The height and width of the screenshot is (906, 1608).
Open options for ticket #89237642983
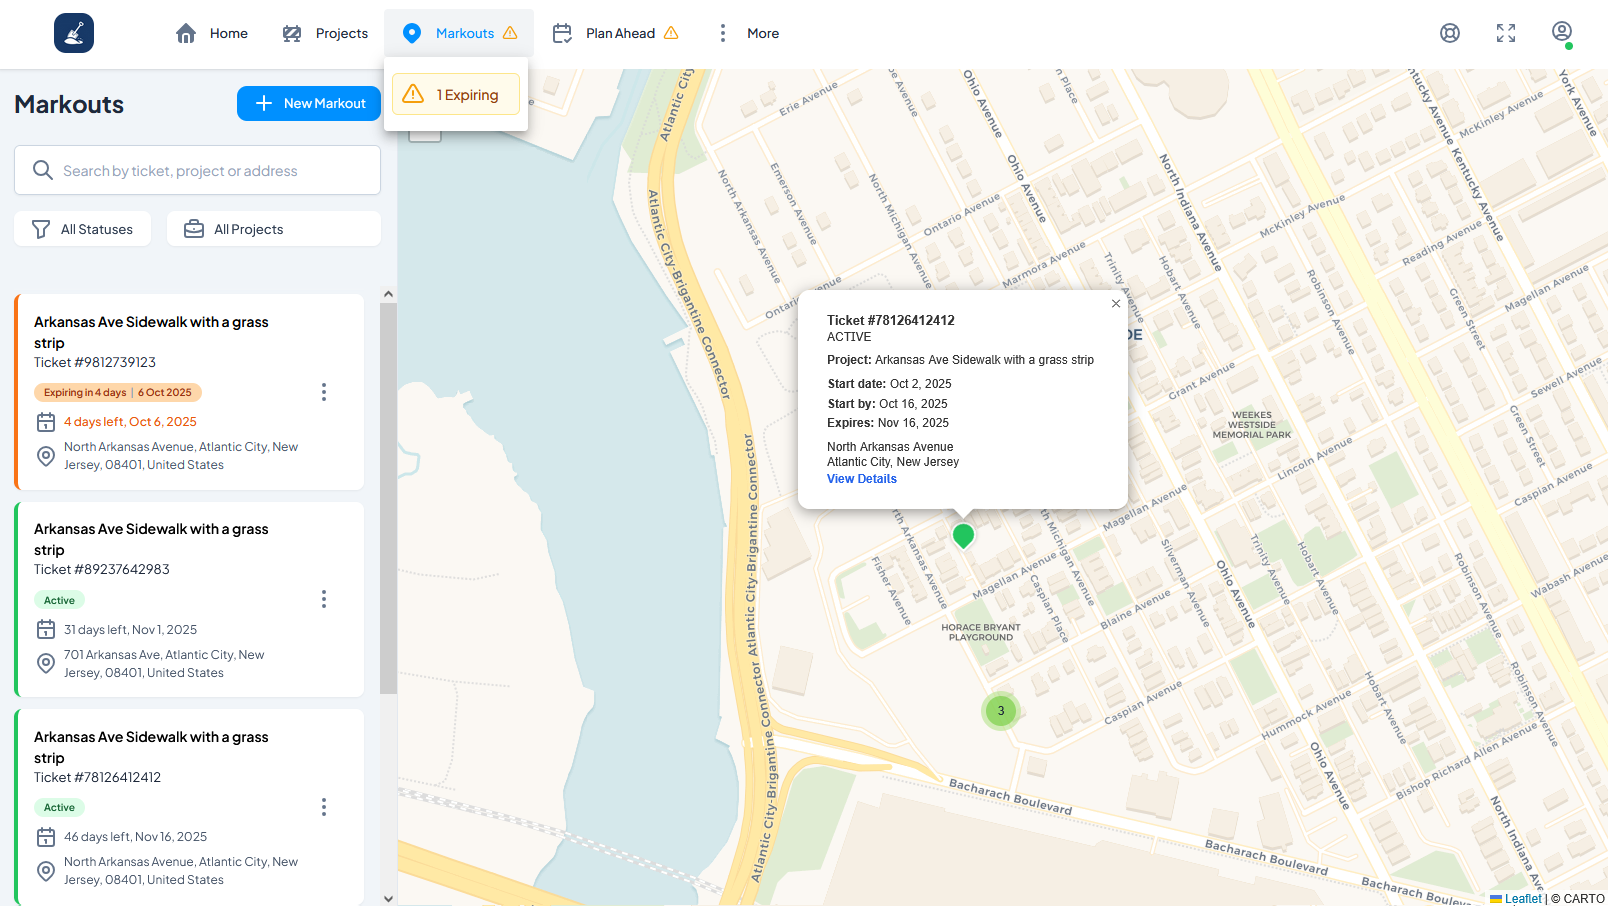coord(323,599)
